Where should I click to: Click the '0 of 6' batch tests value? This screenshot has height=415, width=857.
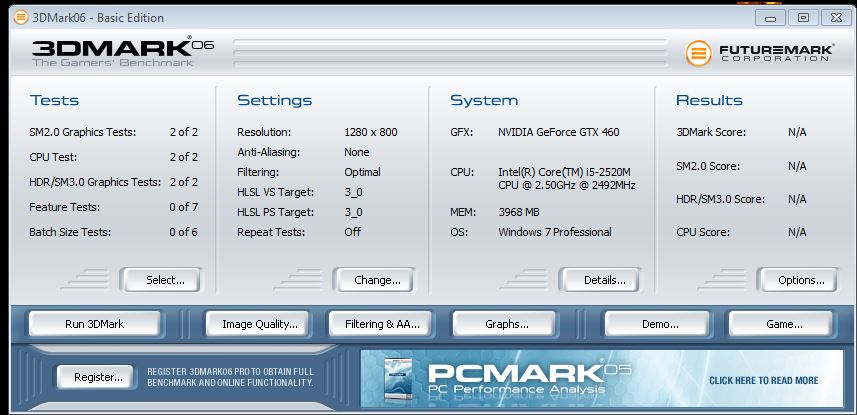[x=184, y=232]
